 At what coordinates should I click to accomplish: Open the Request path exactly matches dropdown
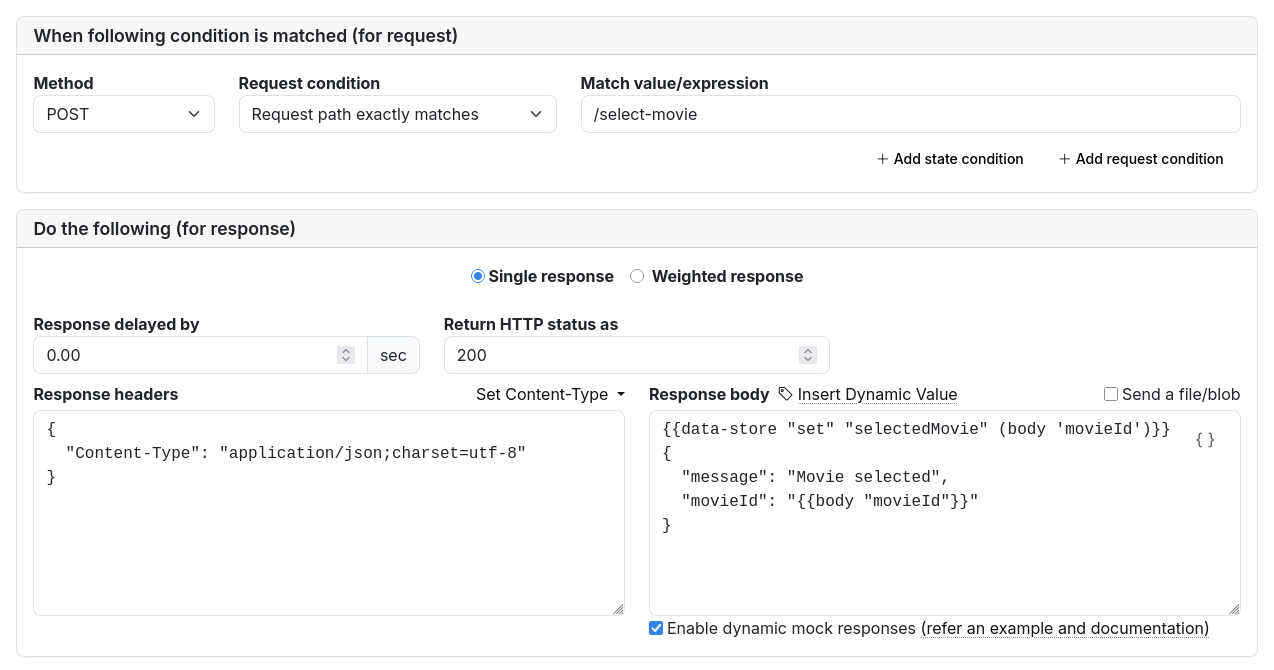coord(397,114)
